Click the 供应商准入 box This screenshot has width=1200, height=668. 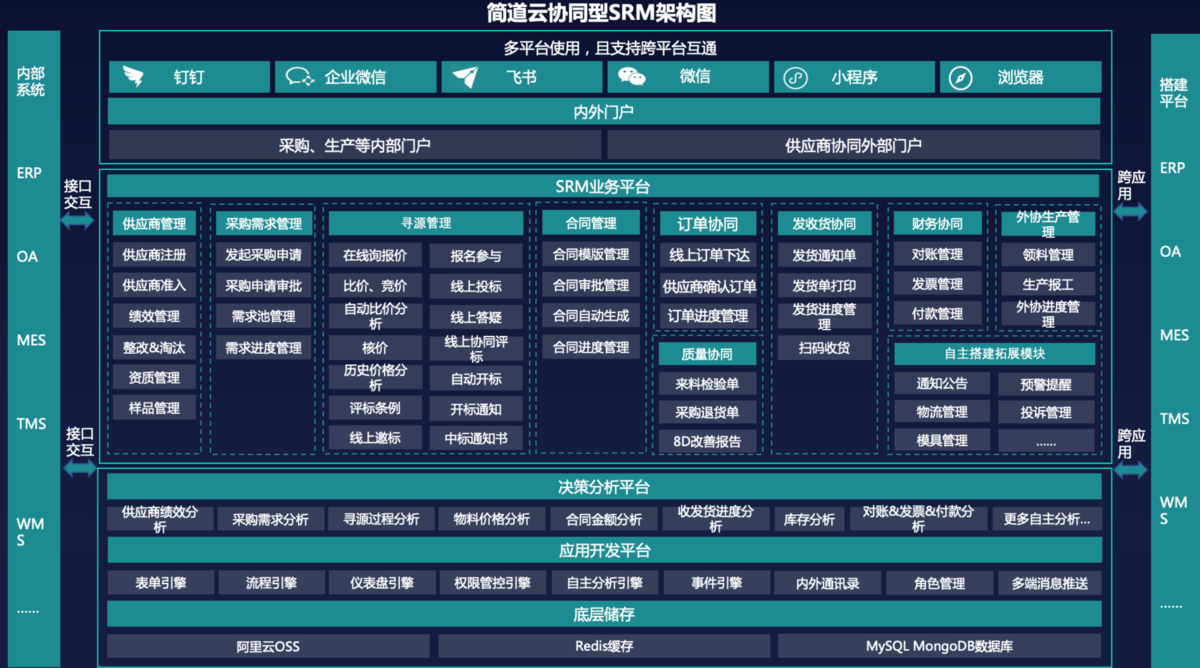[x=154, y=285]
